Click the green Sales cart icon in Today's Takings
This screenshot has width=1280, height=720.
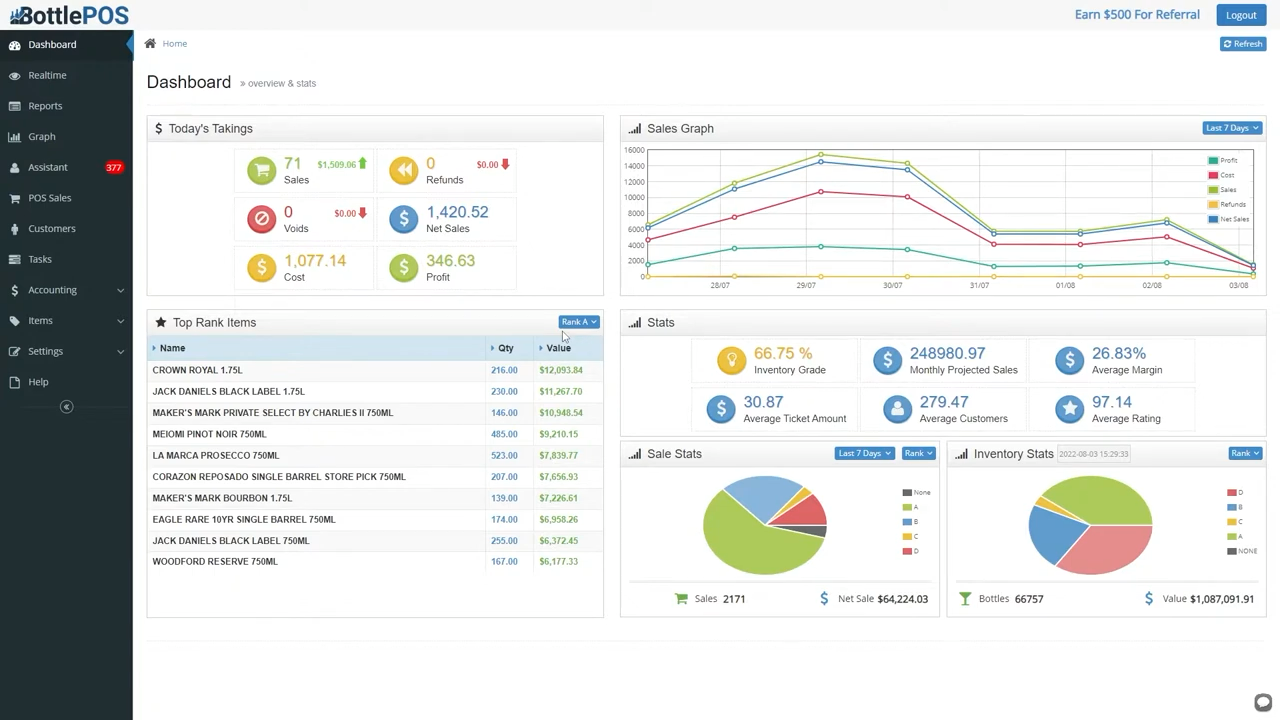[x=261, y=170]
